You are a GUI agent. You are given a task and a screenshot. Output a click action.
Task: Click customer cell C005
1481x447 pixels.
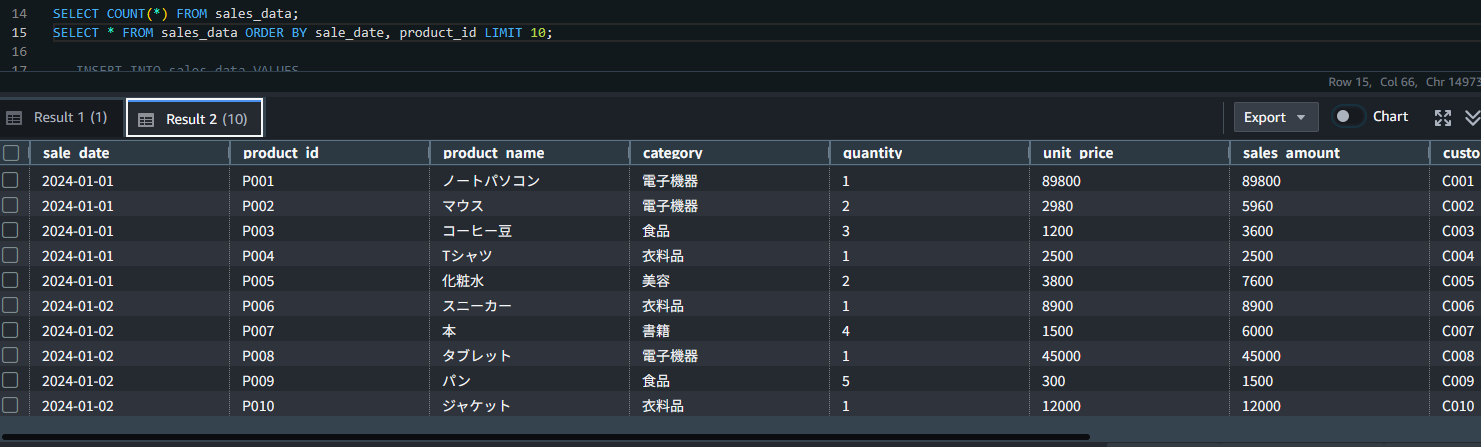[1458, 281]
